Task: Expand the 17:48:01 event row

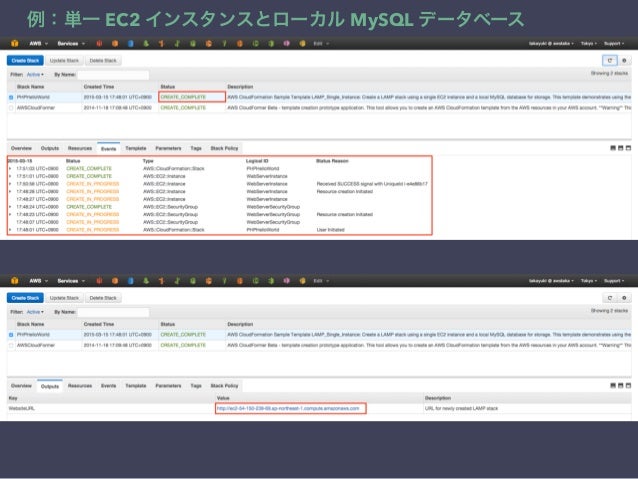Action: pos(10,230)
